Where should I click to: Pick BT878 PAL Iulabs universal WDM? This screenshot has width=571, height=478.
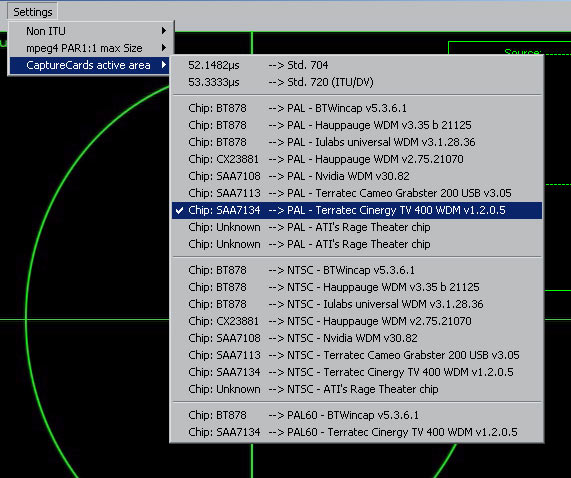click(357, 142)
